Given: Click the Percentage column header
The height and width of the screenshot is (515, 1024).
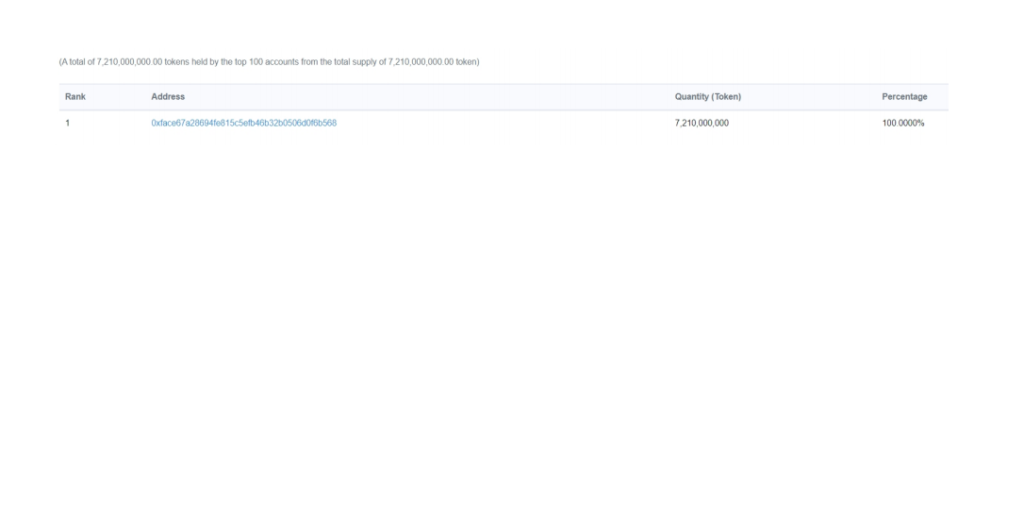Looking at the screenshot, I should tap(904, 97).
